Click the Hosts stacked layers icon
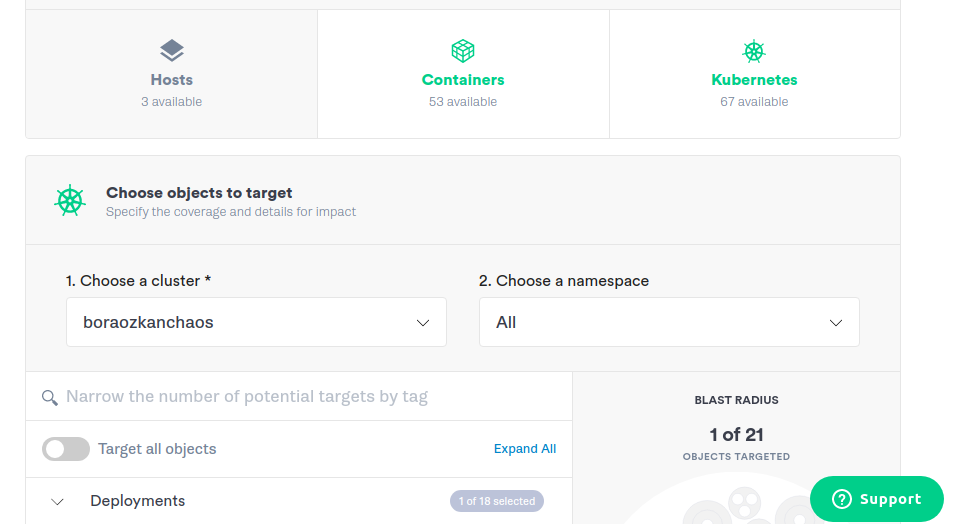 (172, 50)
